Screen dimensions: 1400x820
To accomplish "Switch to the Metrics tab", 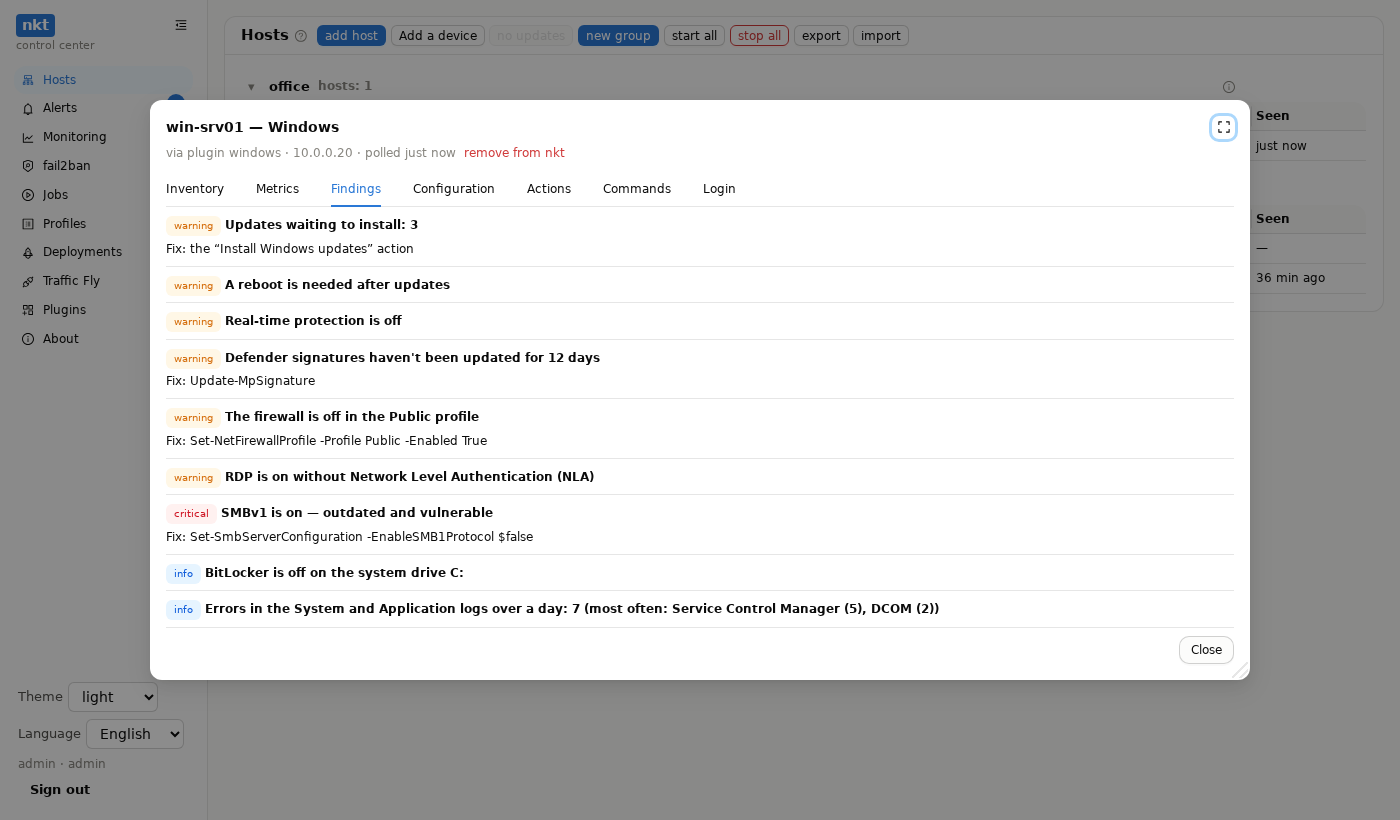I will pos(277,189).
